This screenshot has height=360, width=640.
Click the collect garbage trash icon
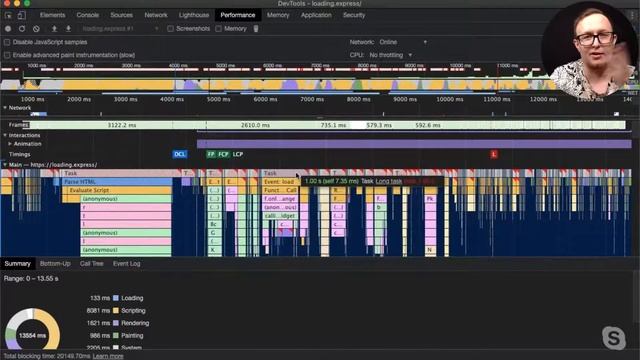[256, 29]
